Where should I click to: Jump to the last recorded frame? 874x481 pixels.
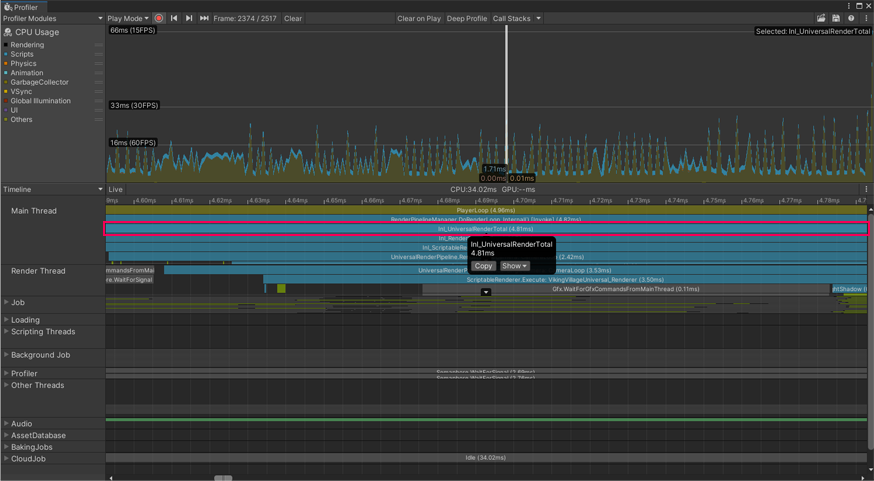pos(204,18)
